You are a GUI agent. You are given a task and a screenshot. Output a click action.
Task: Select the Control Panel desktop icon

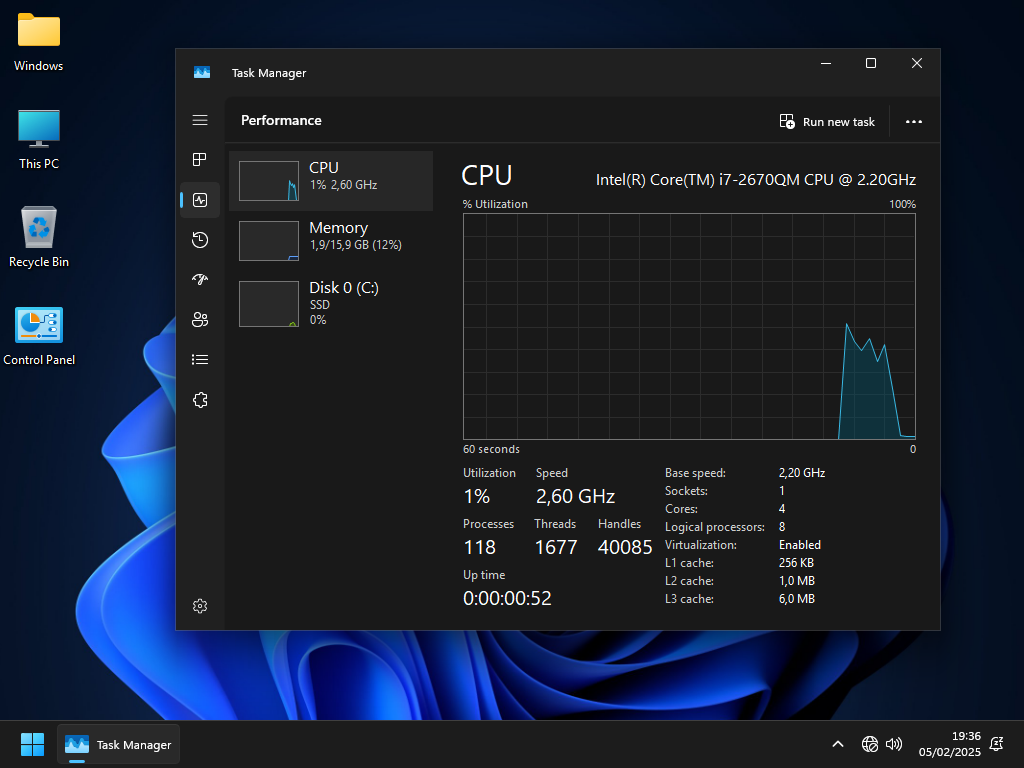tap(39, 336)
